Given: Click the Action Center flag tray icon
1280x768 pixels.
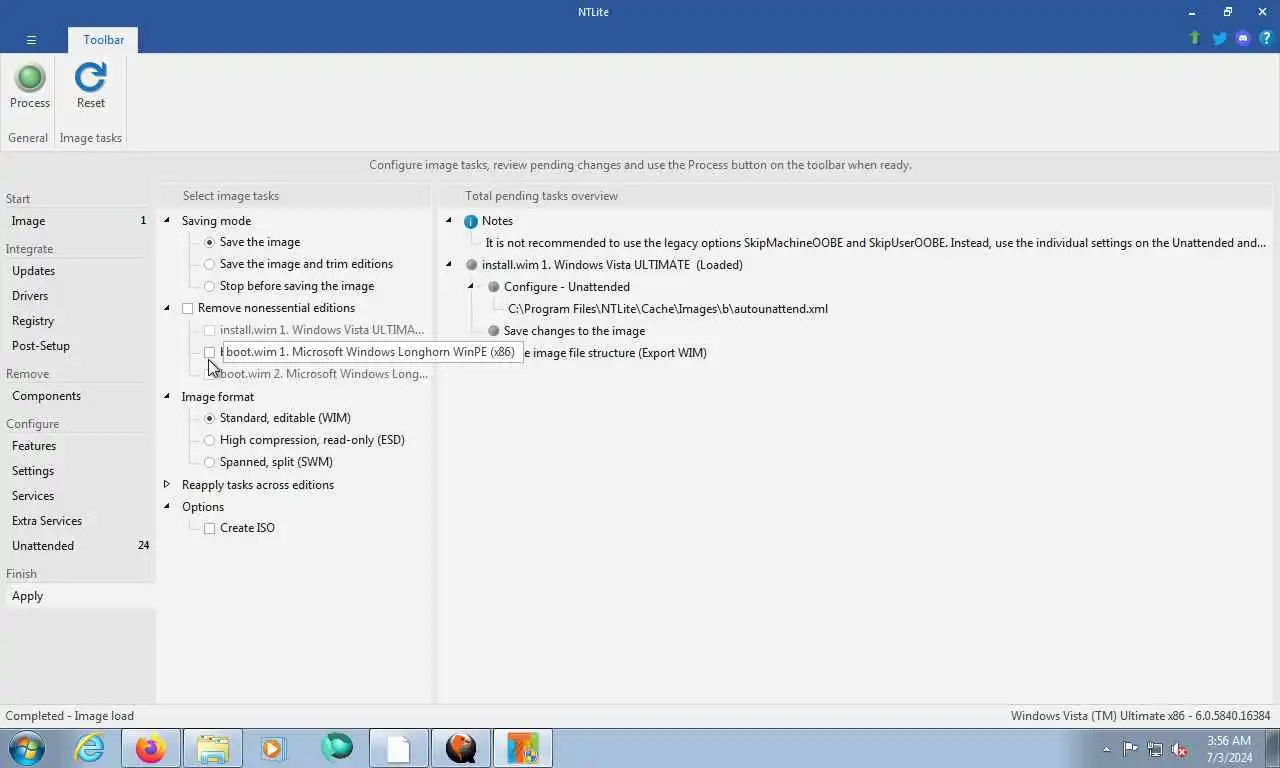Looking at the screenshot, I should (1130, 748).
